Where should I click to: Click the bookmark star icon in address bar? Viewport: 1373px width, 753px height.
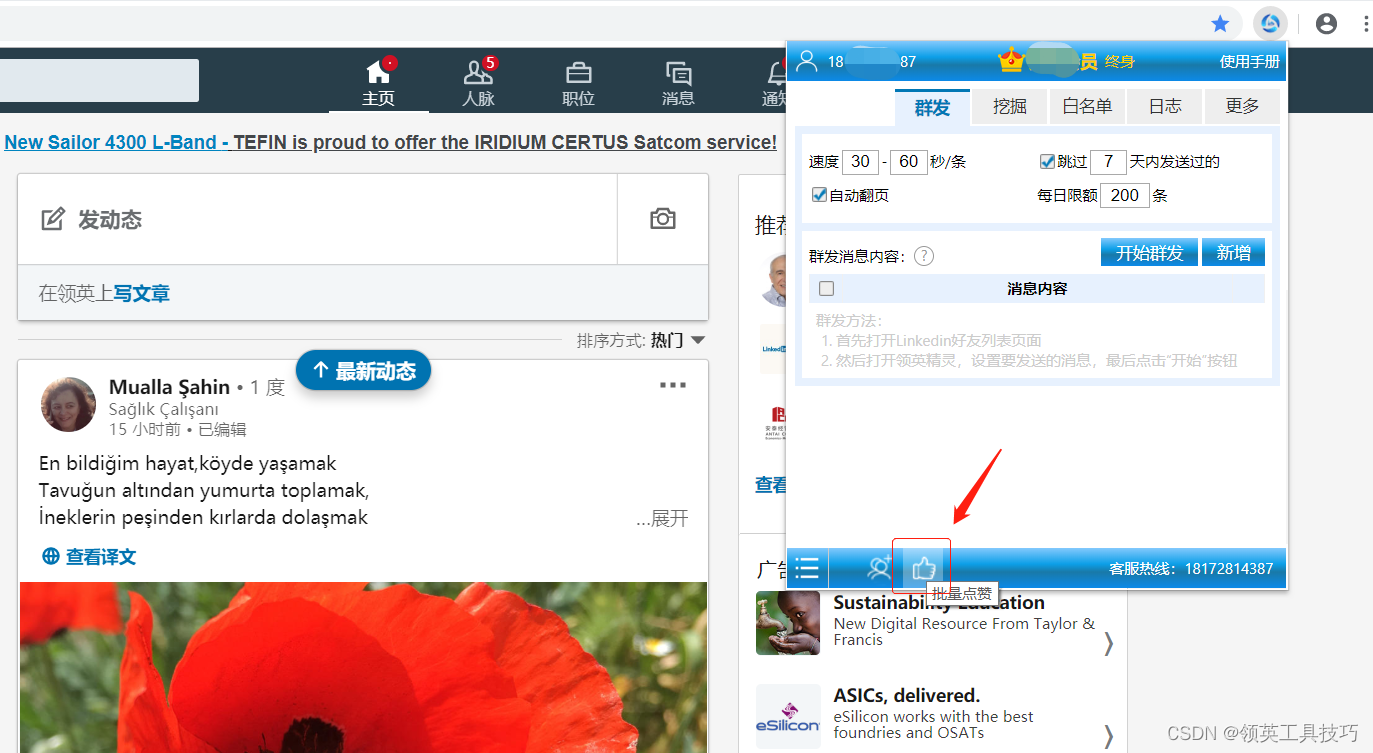1220,24
